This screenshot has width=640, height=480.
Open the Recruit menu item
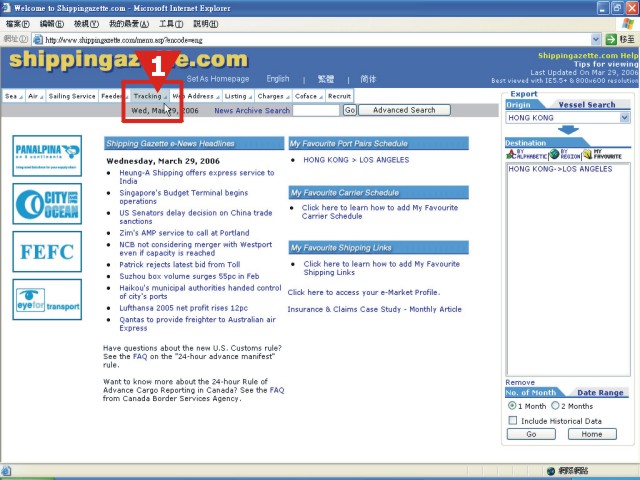click(x=339, y=96)
